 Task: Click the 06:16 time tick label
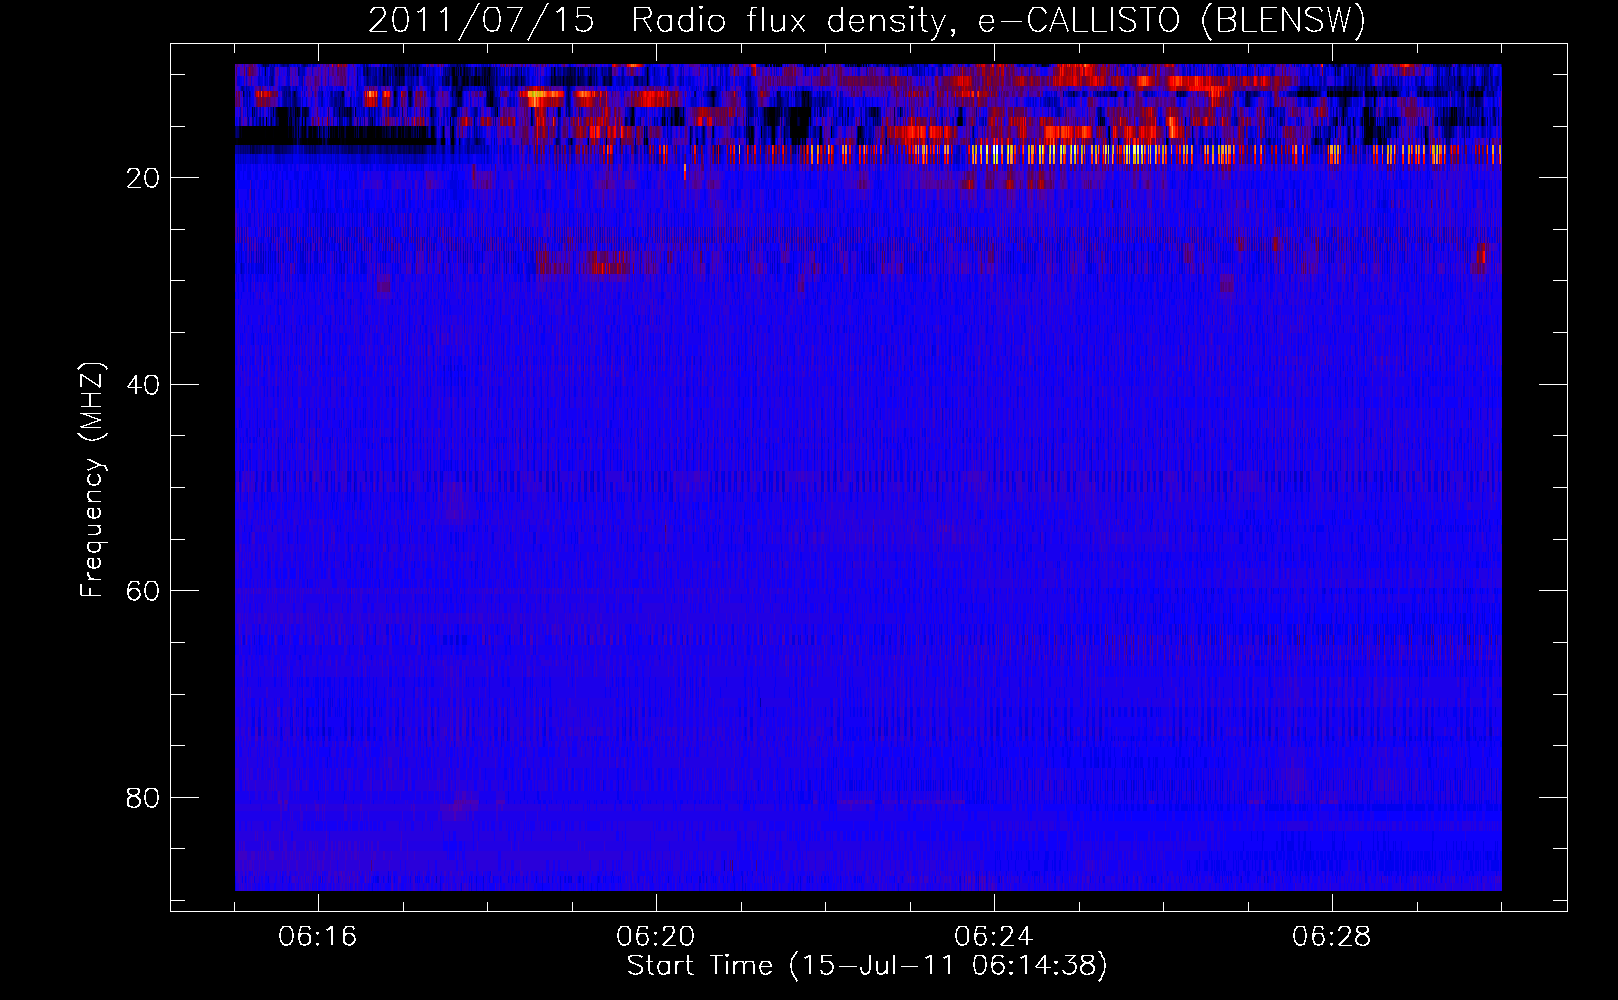pos(318,937)
